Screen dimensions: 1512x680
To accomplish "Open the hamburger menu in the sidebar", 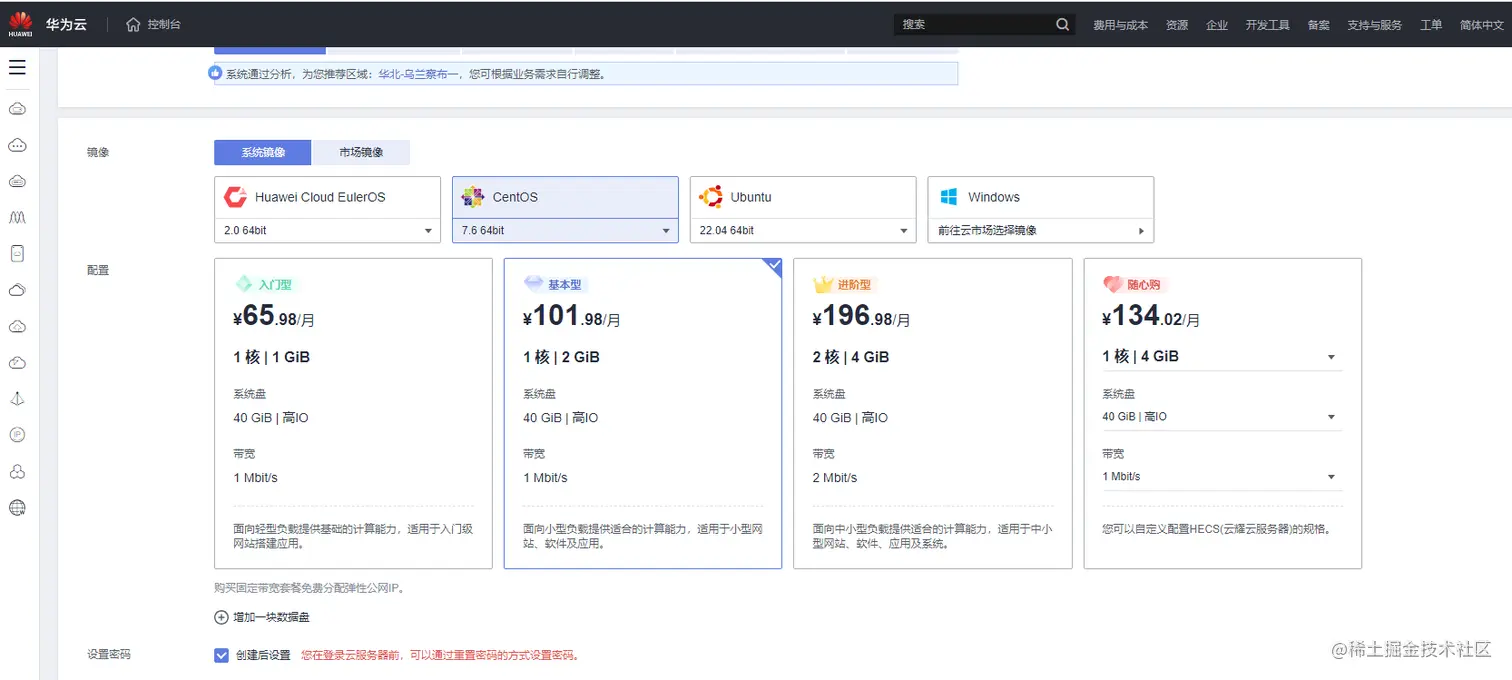I will 17,67.
